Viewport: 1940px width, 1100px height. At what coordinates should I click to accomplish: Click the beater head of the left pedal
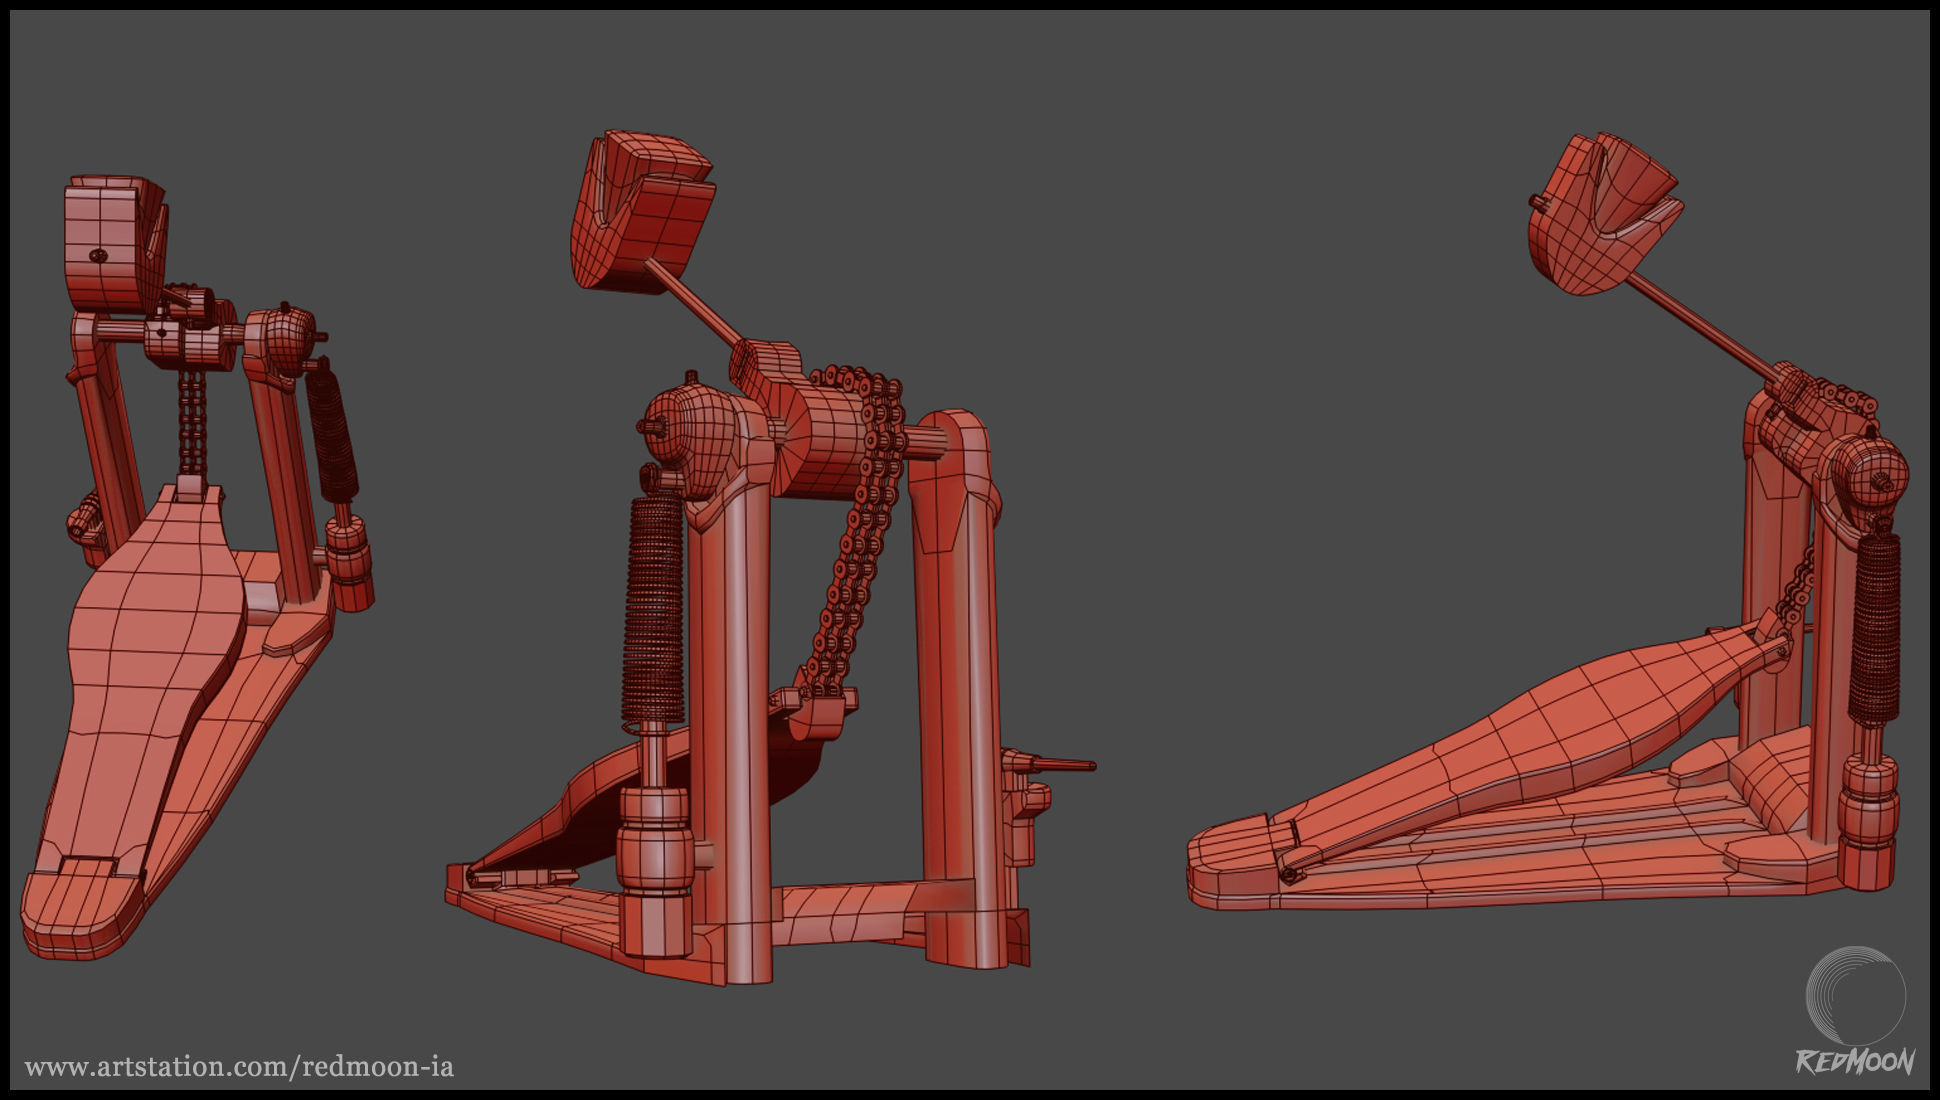click(x=110, y=243)
